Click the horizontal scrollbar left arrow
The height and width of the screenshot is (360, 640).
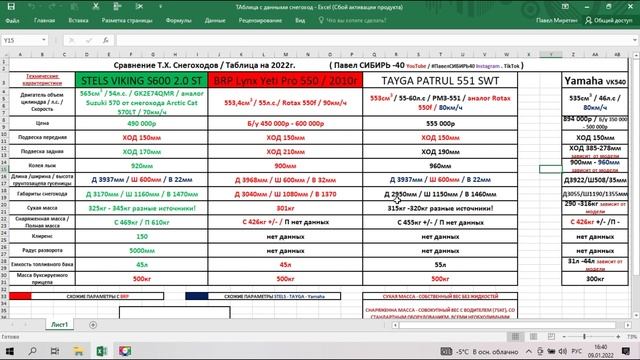point(395,325)
